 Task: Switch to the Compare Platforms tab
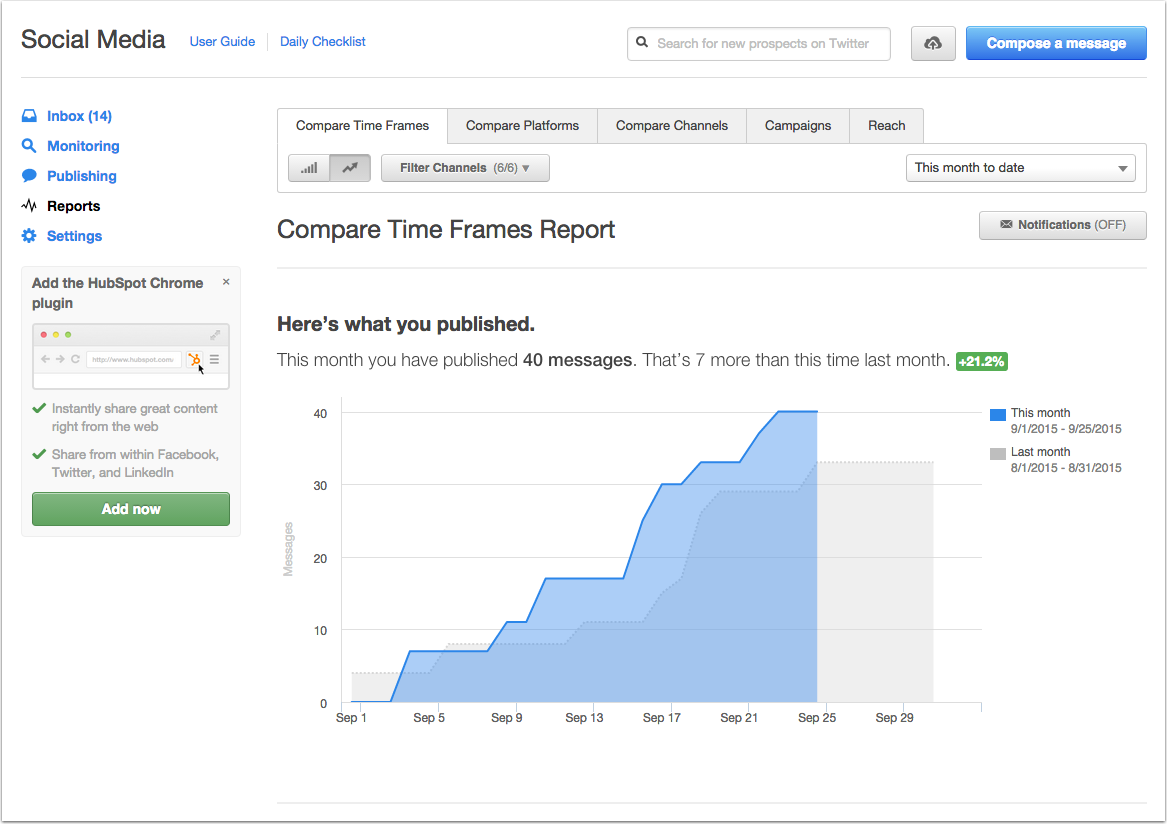(x=522, y=126)
